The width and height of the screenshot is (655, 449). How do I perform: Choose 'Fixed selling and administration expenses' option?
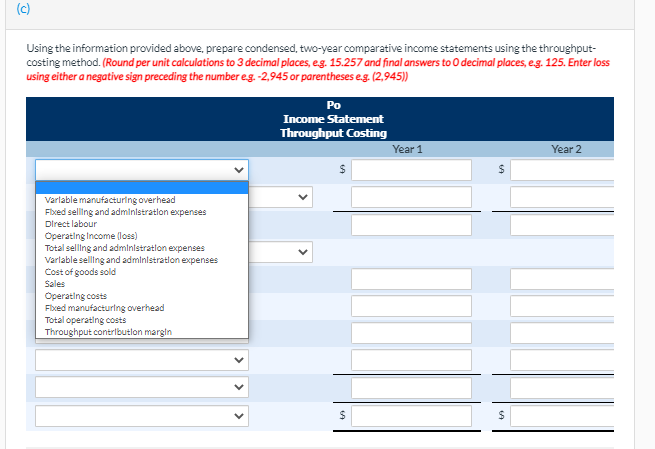point(142,212)
